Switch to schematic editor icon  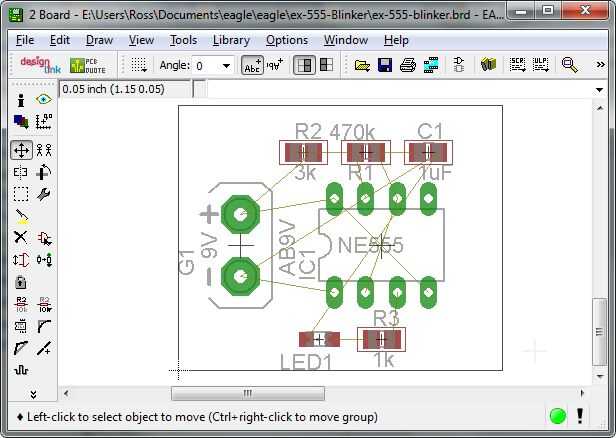pyautogui.click(x=458, y=65)
